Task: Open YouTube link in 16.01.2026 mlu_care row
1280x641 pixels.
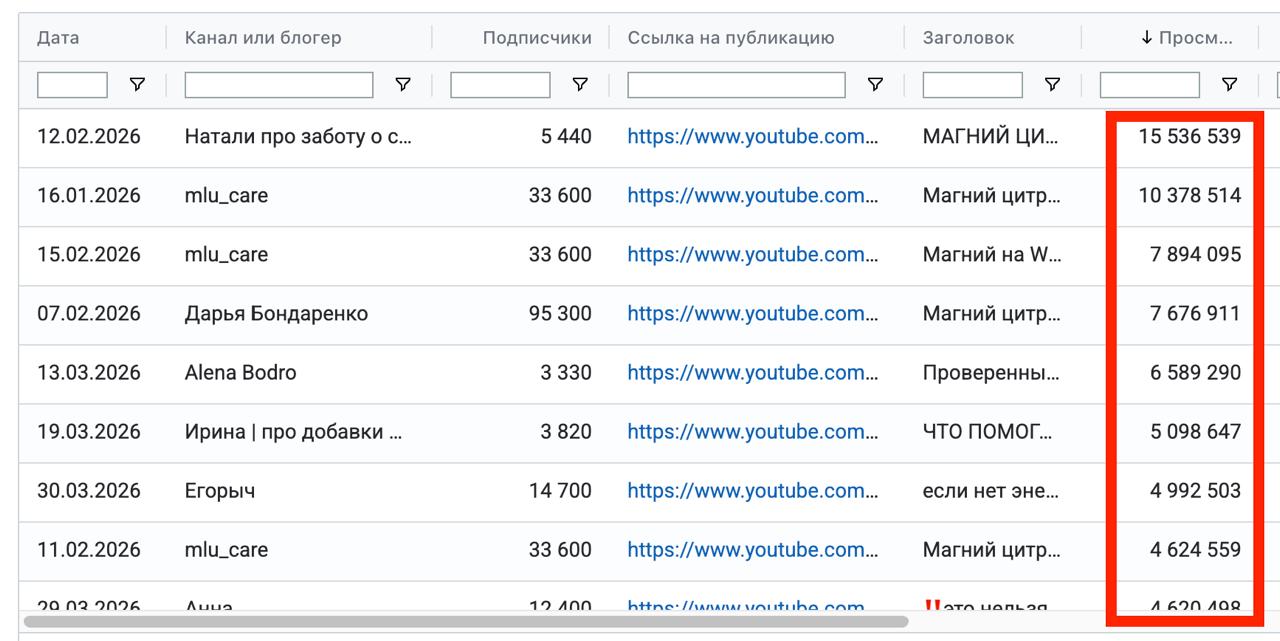Action: click(753, 196)
